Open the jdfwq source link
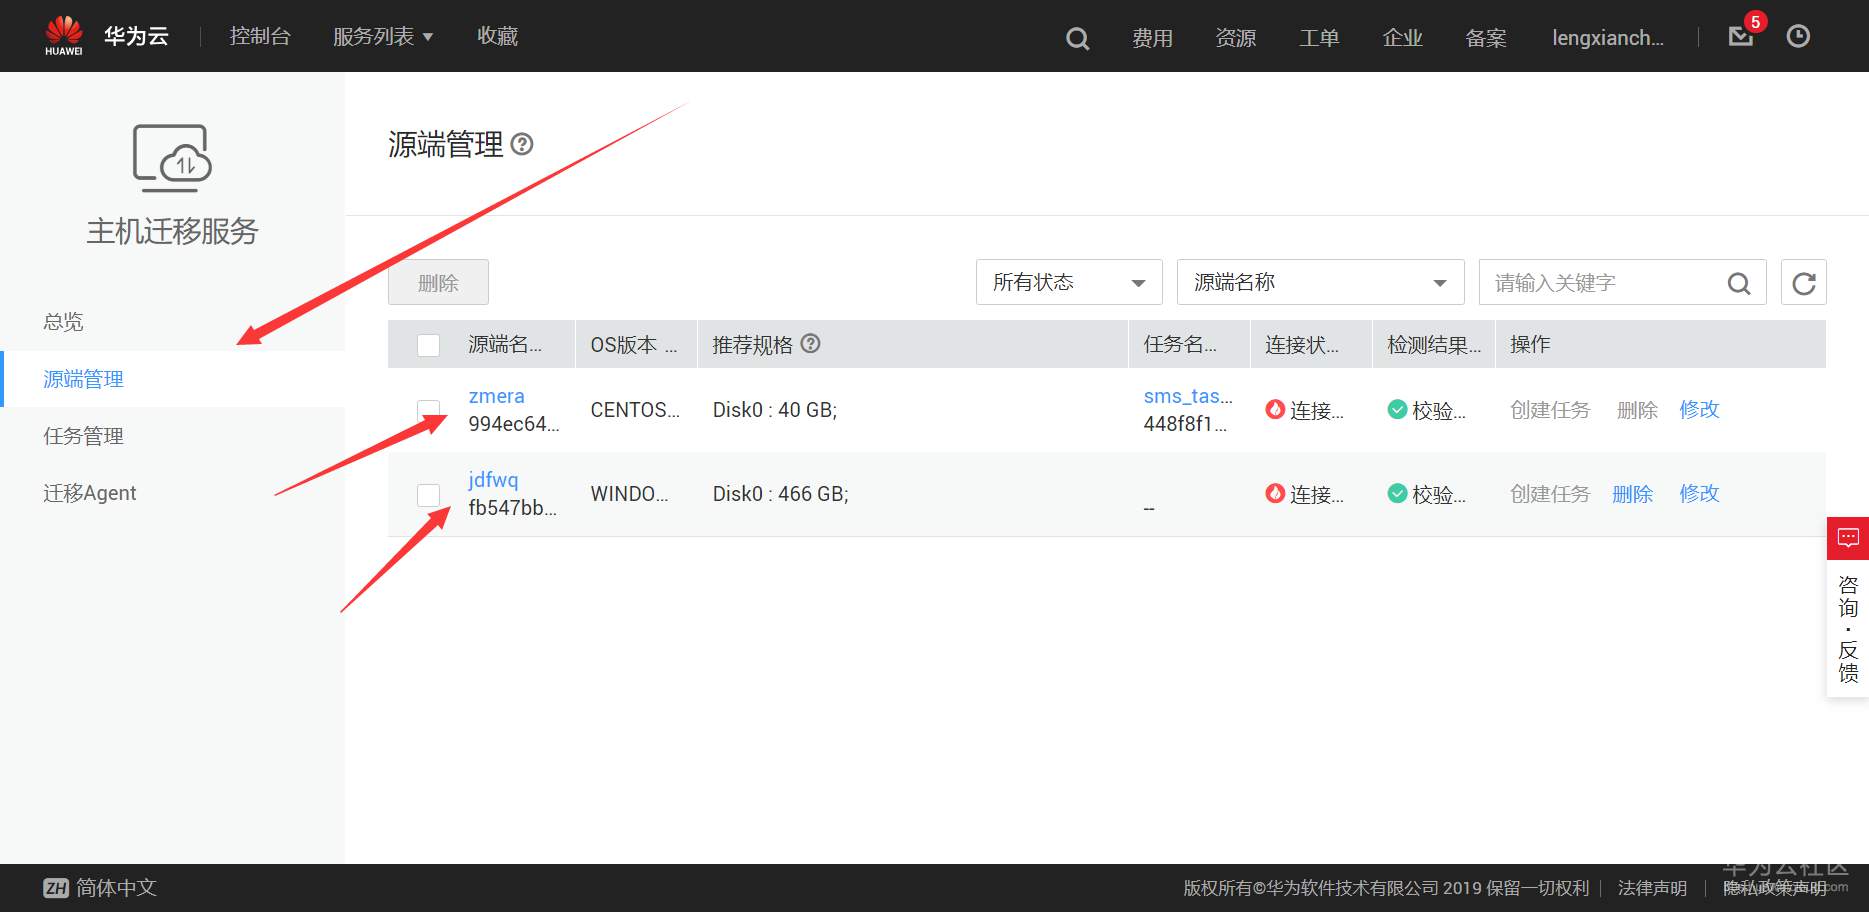 (493, 480)
